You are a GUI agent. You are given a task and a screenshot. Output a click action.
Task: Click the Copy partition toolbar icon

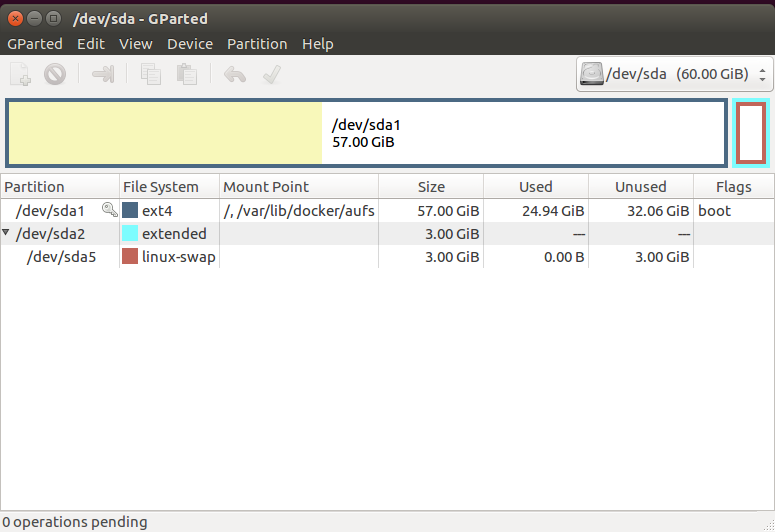[x=151, y=75]
